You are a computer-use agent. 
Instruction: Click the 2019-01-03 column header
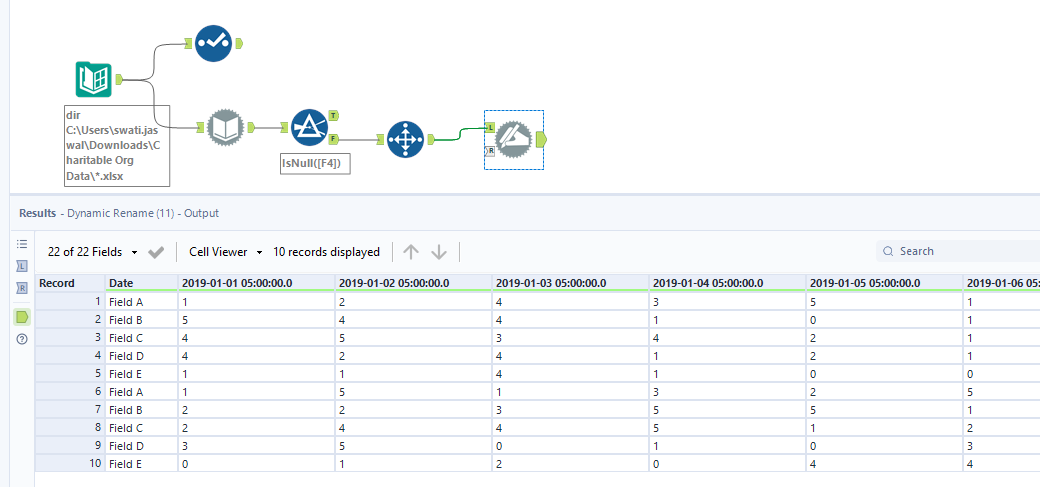[x=551, y=283]
